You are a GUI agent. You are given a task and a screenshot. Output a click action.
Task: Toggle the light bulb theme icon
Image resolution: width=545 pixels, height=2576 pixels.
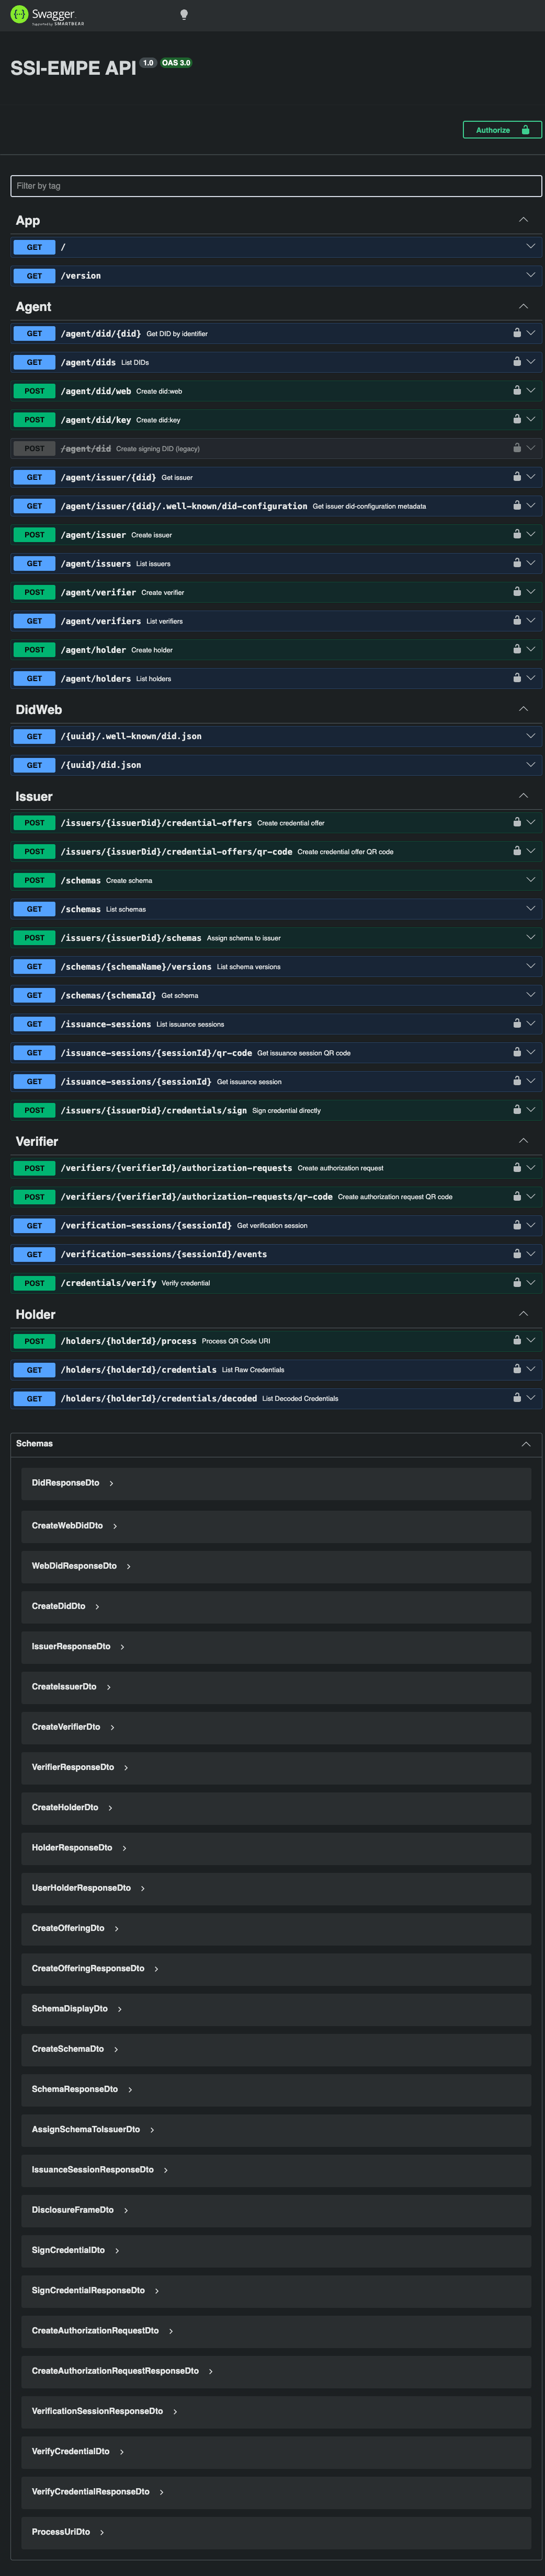click(183, 15)
